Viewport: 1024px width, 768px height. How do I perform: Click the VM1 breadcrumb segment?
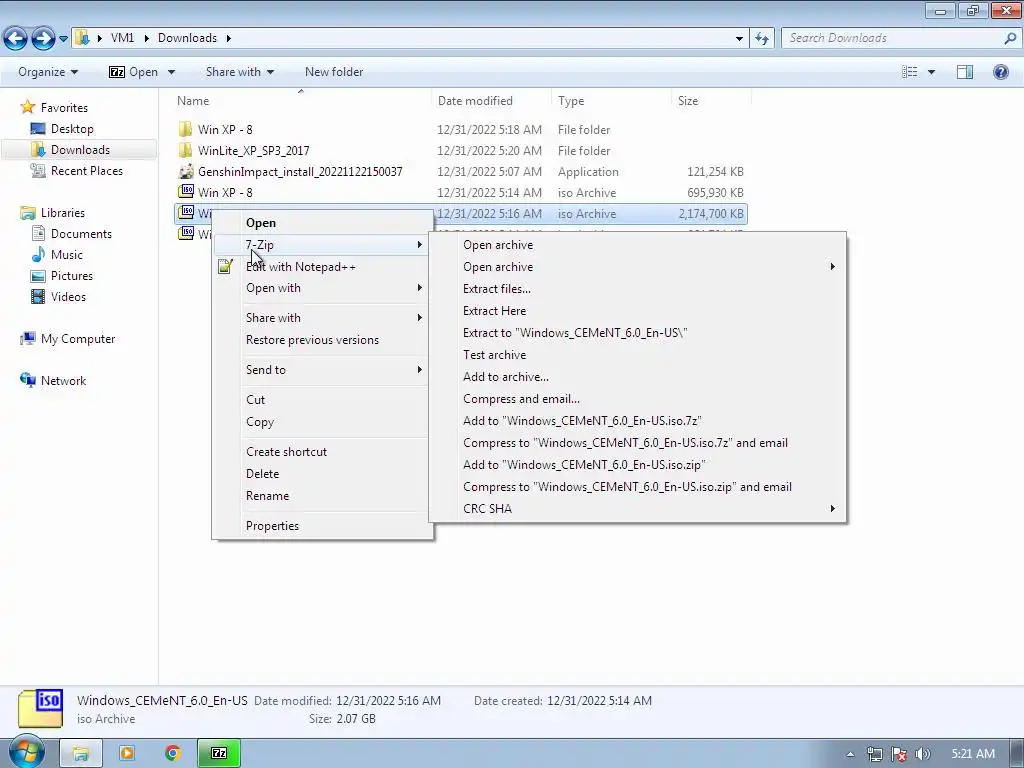122,38
